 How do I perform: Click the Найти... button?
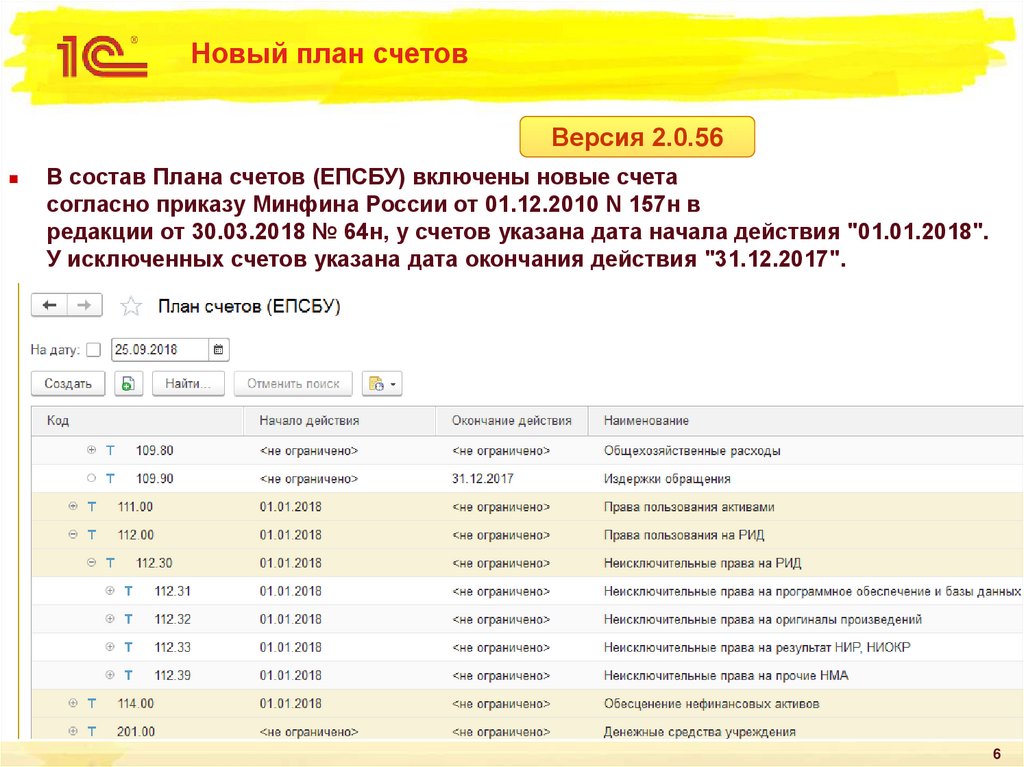188,383
